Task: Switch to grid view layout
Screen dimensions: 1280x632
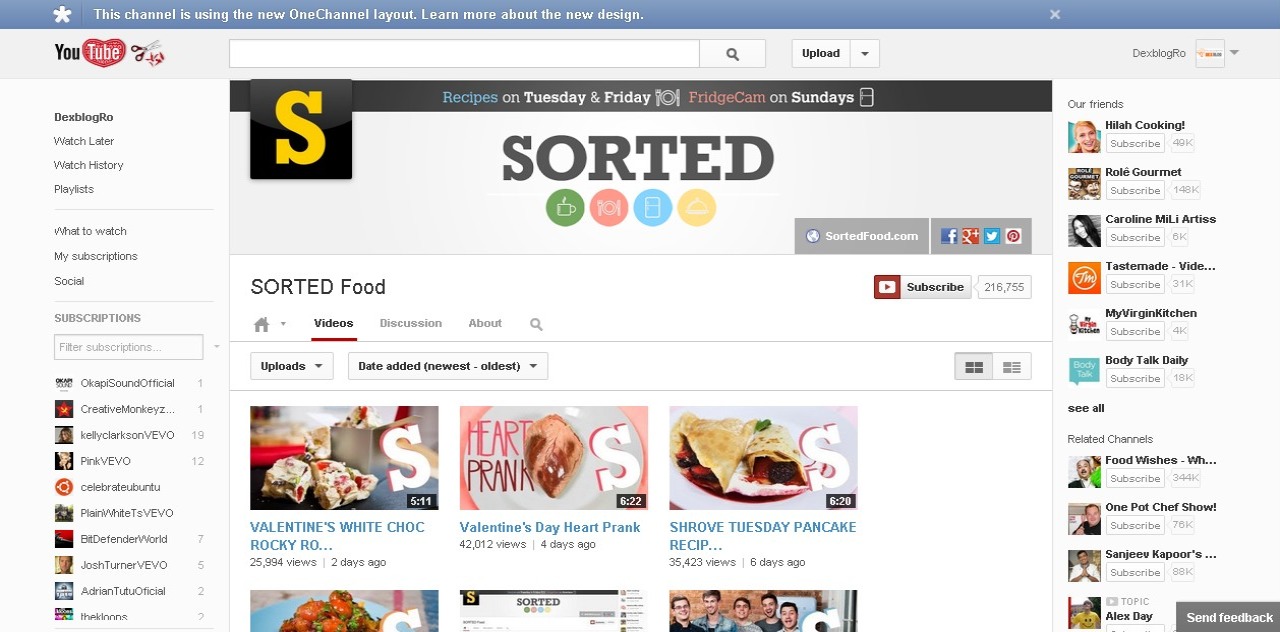Action: point(974,367)
